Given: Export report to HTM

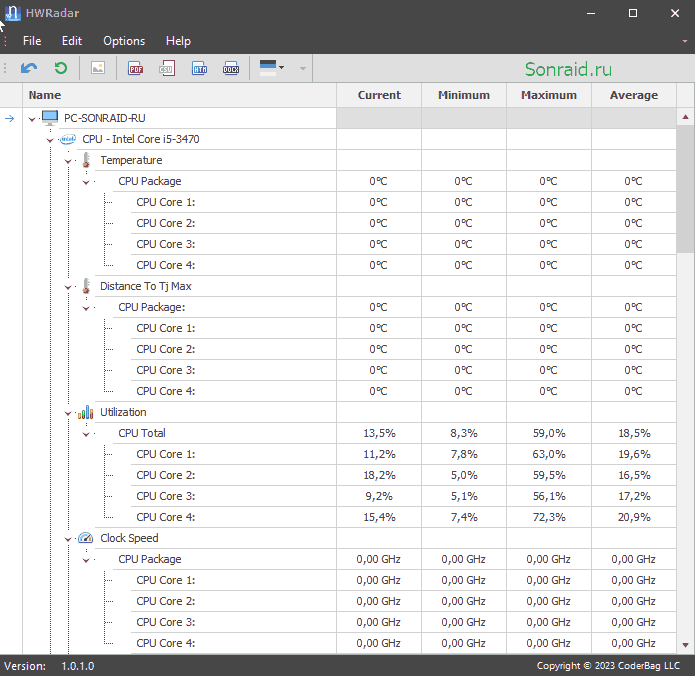Looking at the screenshot, I should click(x=199, y=68).
